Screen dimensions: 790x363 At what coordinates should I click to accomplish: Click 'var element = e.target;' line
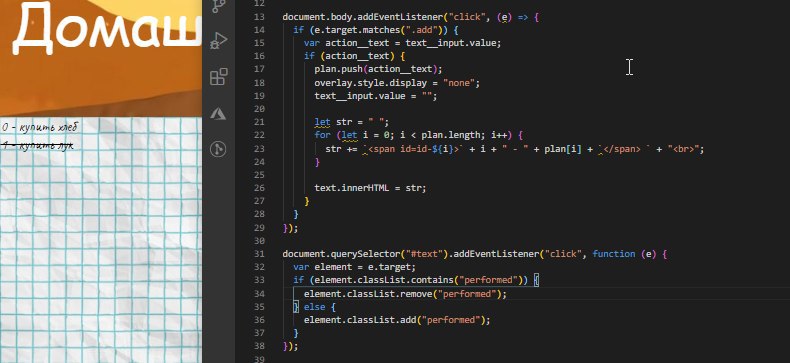tap(355, 267)
